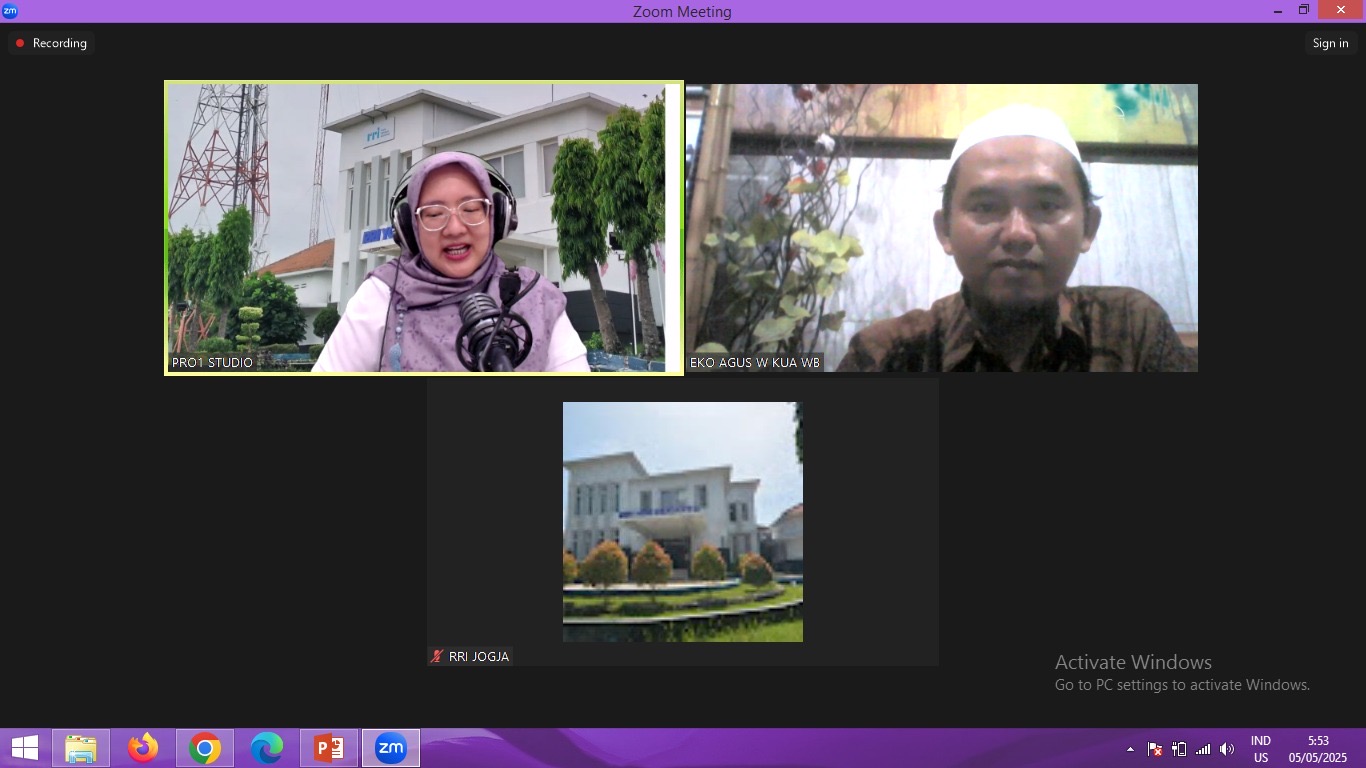Click the Zoom taskbar icon
This screenshot has width=1366, height=768.
pos(391,748)
